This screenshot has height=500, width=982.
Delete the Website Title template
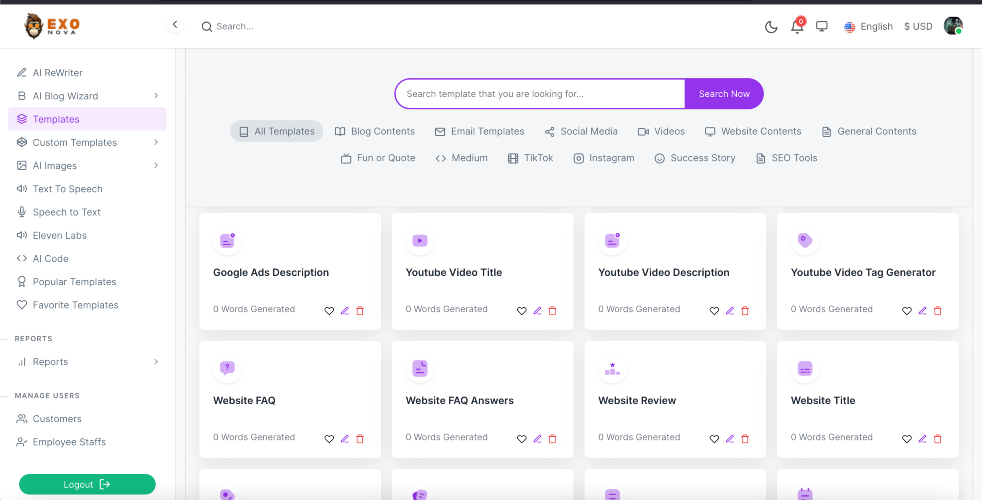tap(938, 439)
